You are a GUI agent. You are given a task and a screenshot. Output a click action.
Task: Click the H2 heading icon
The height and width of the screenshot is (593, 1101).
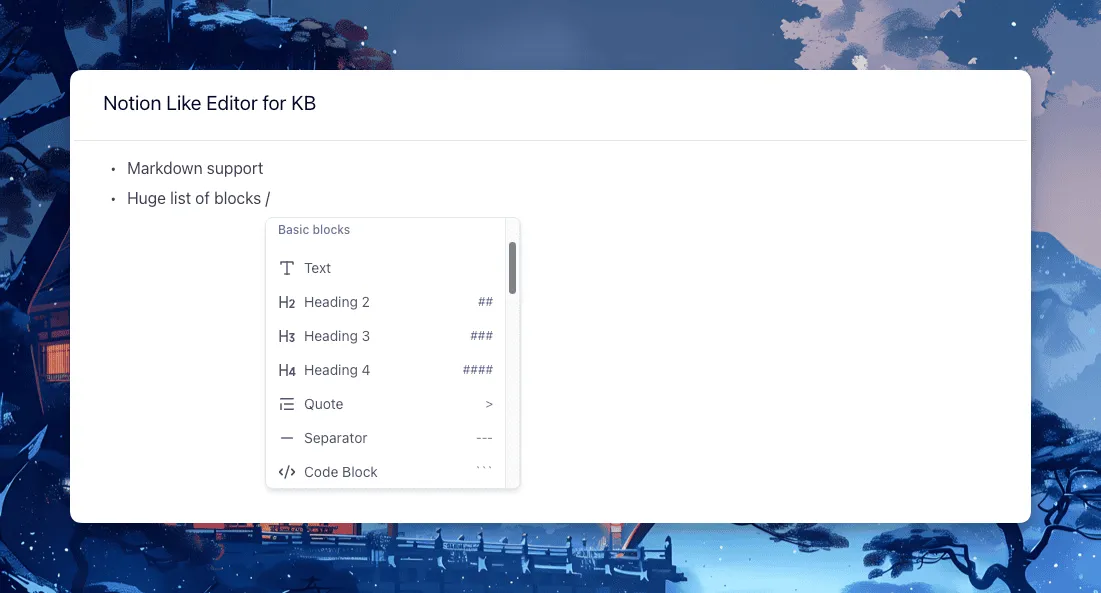pyautogui.click(x=286, y=302)
